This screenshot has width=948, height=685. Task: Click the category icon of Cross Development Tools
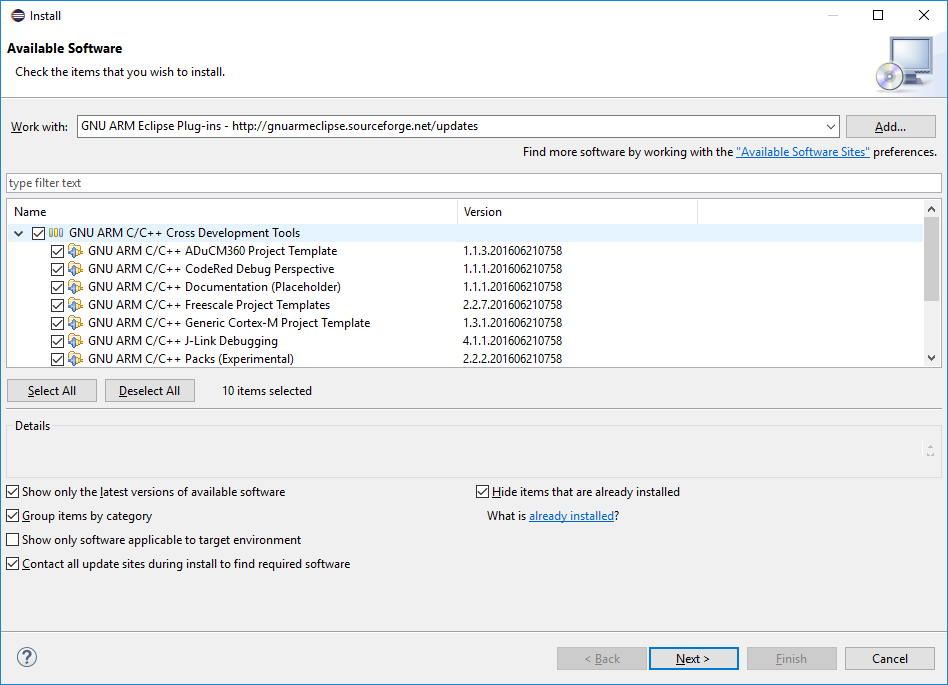coord(56,233)
